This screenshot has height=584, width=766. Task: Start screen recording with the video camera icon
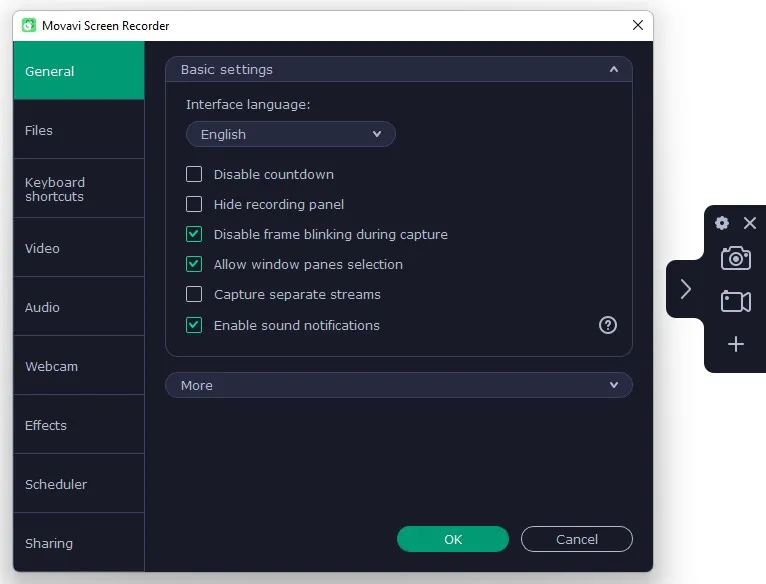736,301
